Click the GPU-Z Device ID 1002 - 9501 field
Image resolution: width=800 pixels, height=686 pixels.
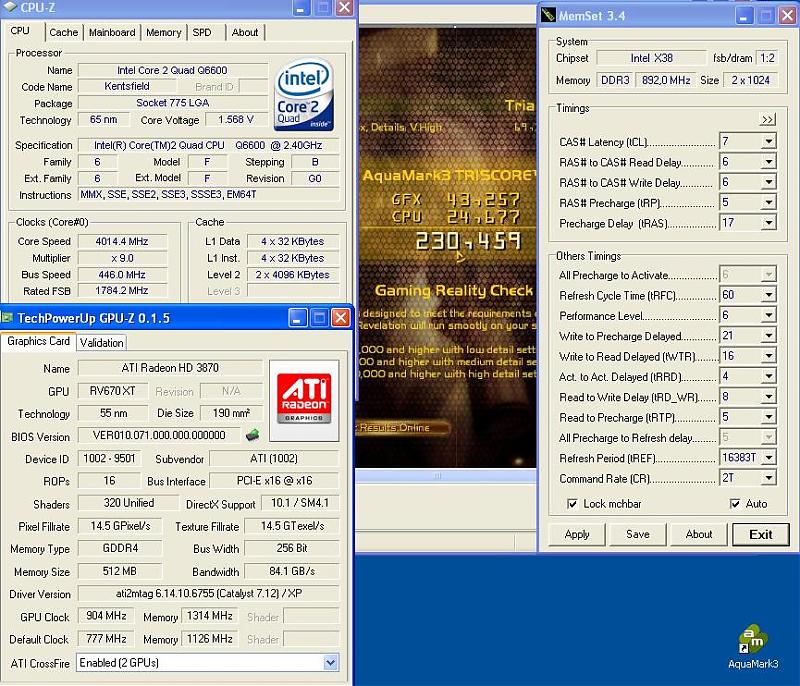(x=109, y=458)
